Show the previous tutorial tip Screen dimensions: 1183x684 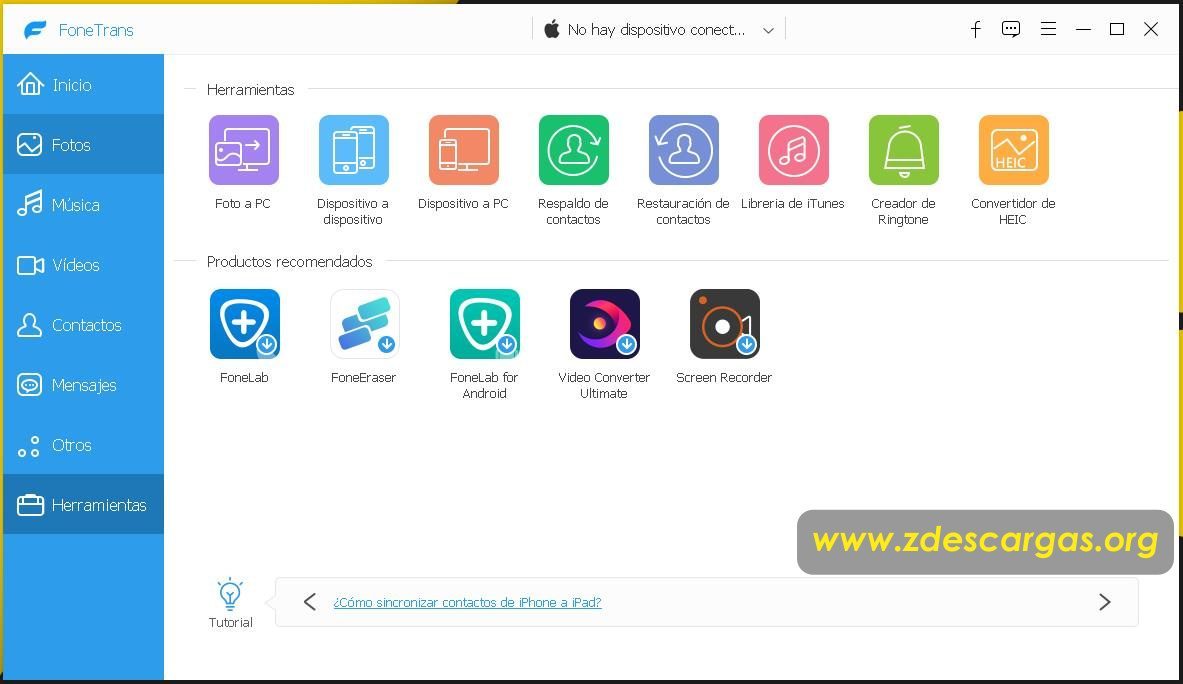tap(309, 602)
